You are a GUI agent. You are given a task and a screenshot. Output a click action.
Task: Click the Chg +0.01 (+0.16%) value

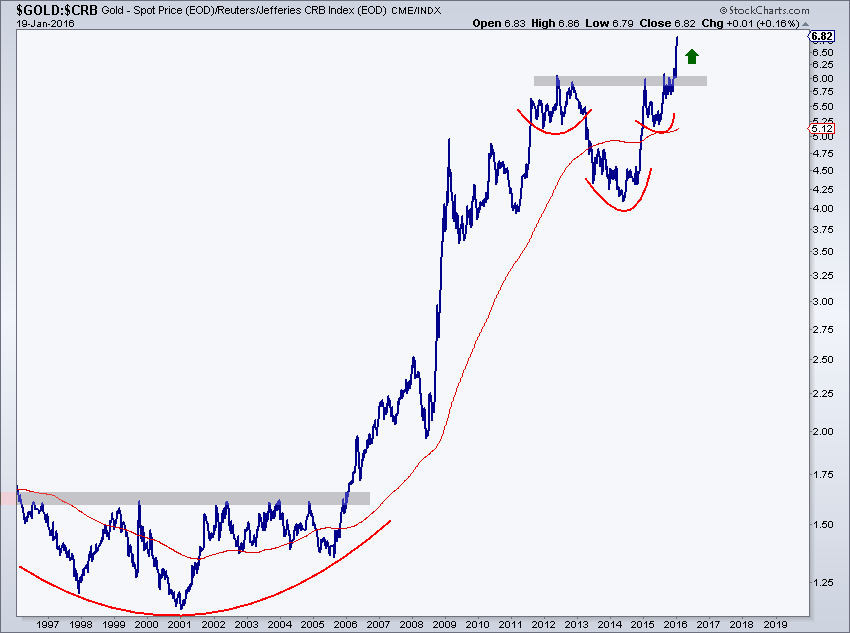[x=750, y=23]
